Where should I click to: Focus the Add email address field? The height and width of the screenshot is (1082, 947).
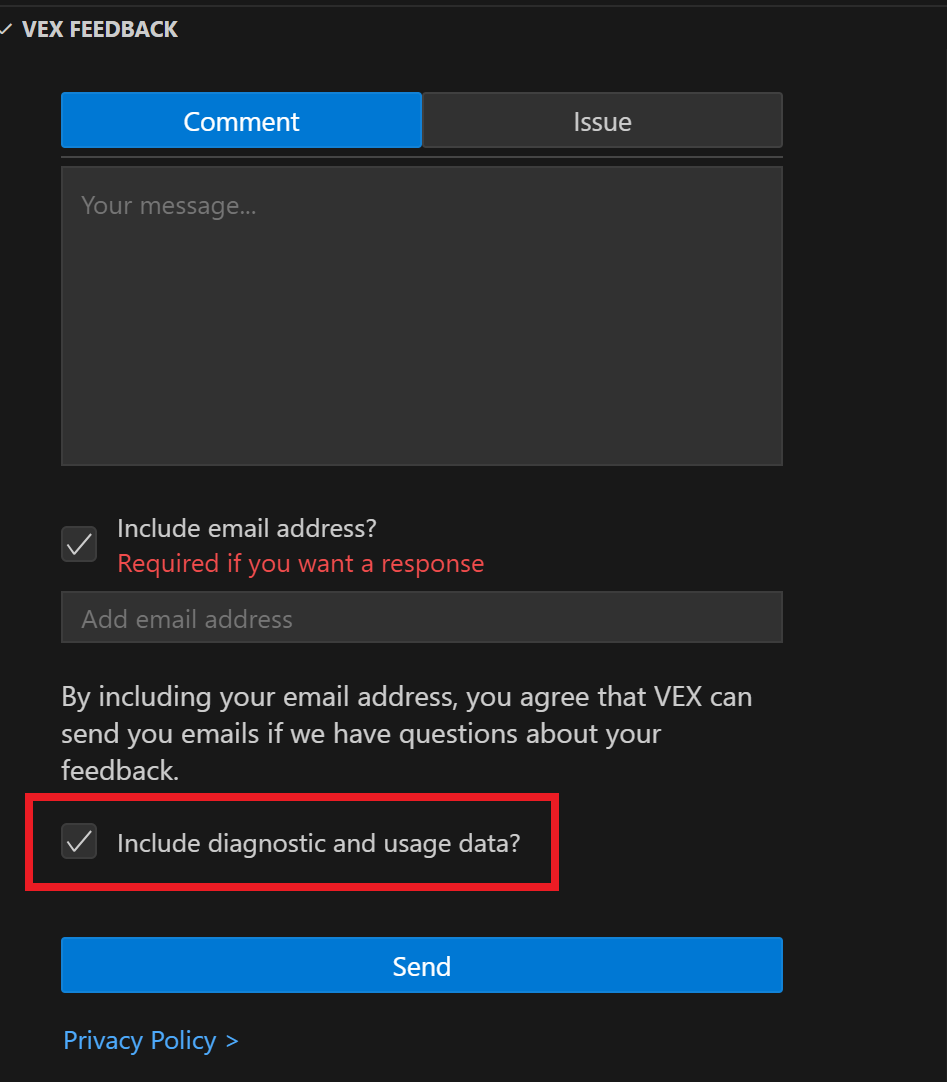tap(421, 618)
